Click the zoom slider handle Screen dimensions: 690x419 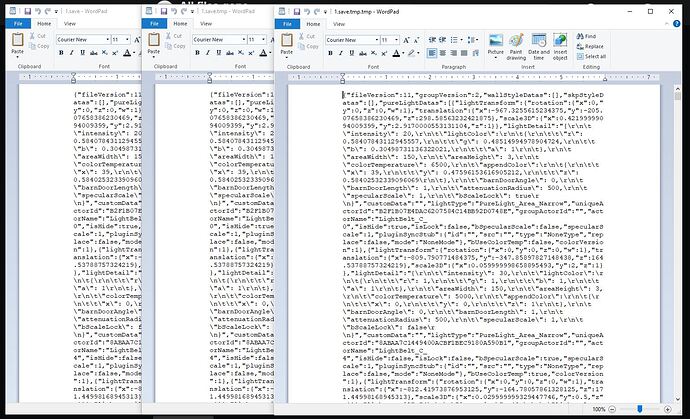click(x=640, y=409)
